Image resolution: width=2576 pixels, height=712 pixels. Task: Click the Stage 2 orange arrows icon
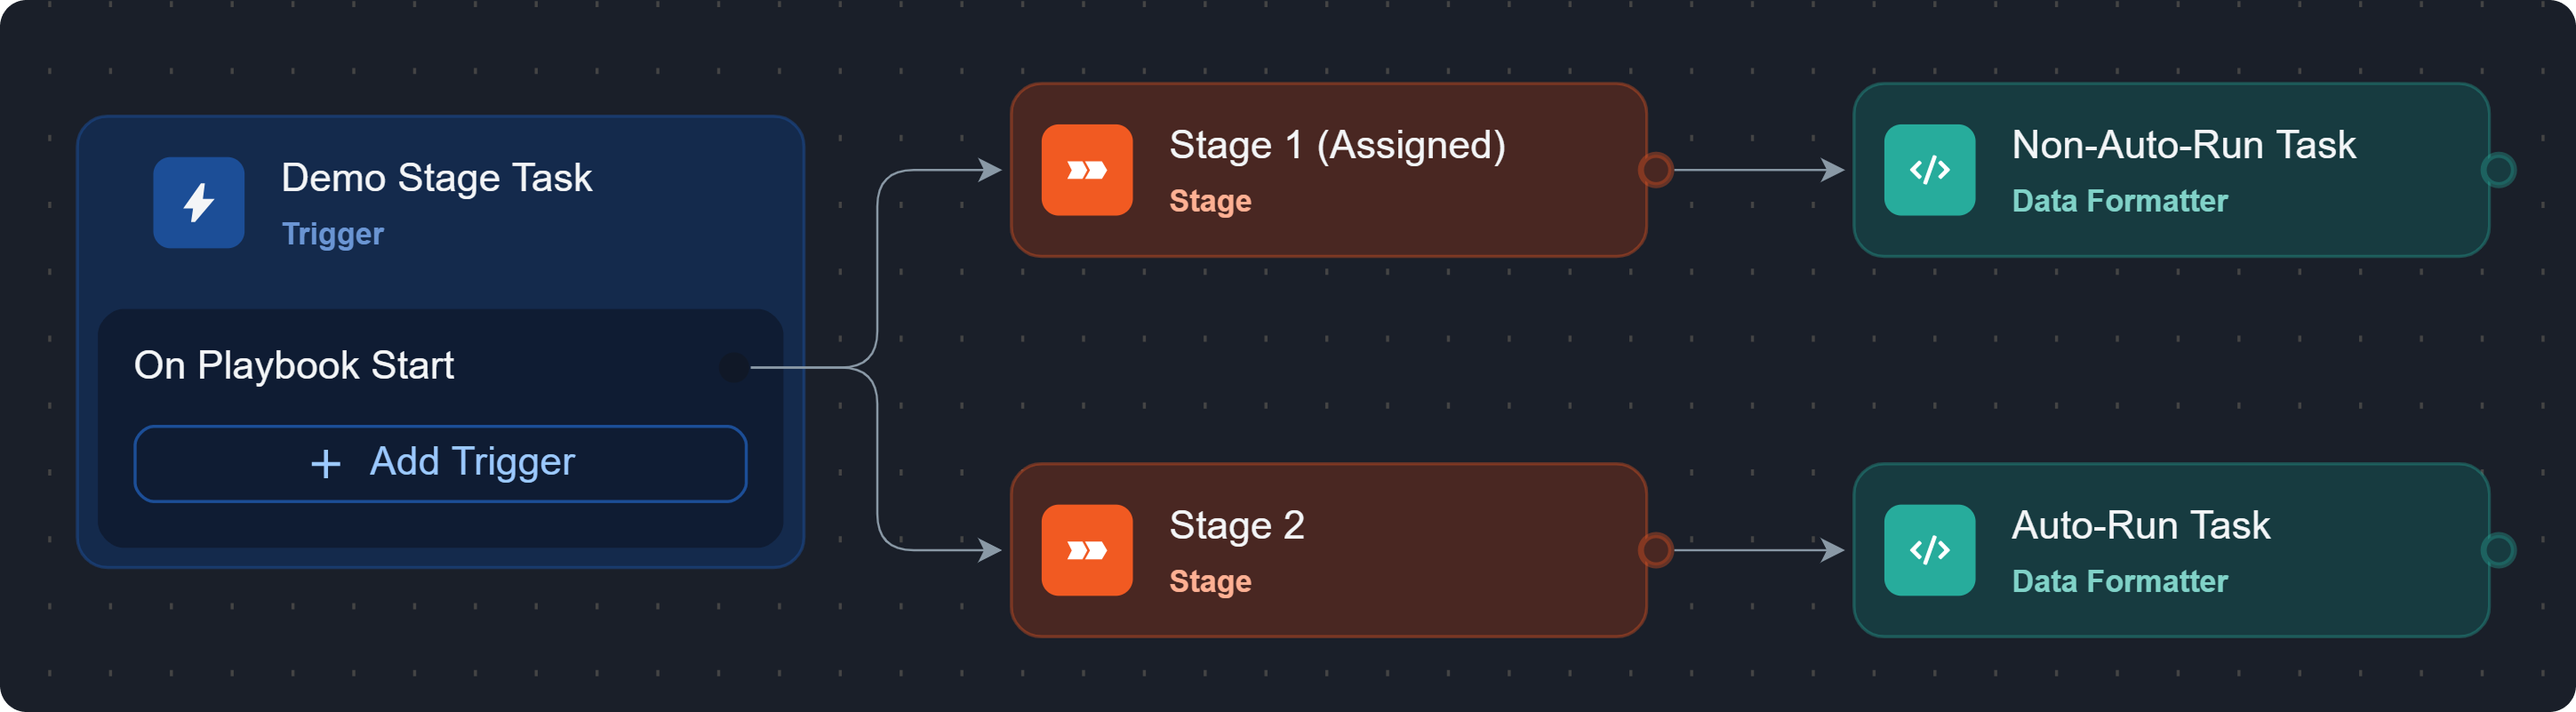tap(1086, 550)
